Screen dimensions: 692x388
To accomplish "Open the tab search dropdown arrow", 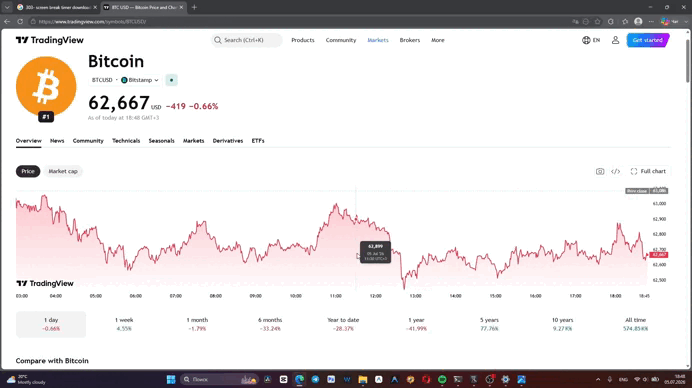I will click(x=7, y=7).
